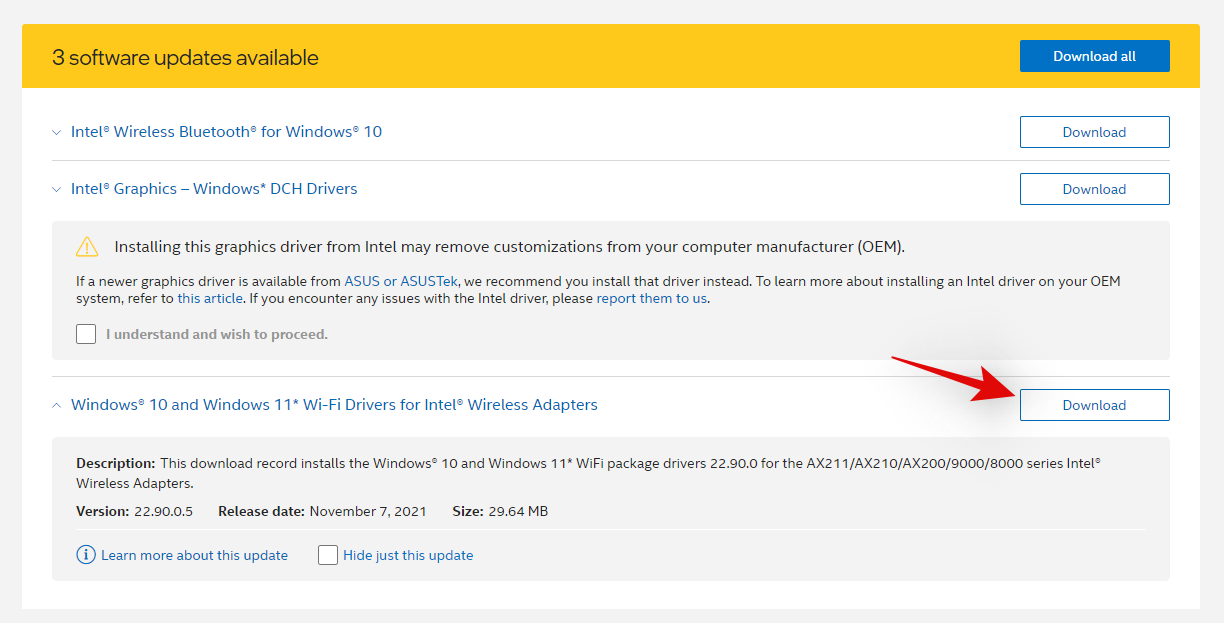Expand the Intel Wireless Bluetooth entry
Viewport: 1224px width, 623px height.
coord(57,131)
